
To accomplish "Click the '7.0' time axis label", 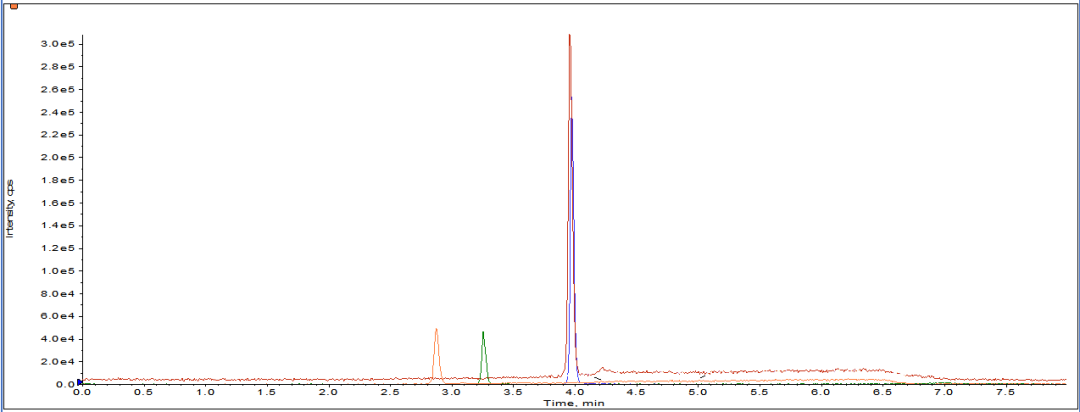I will pos(944,392).
